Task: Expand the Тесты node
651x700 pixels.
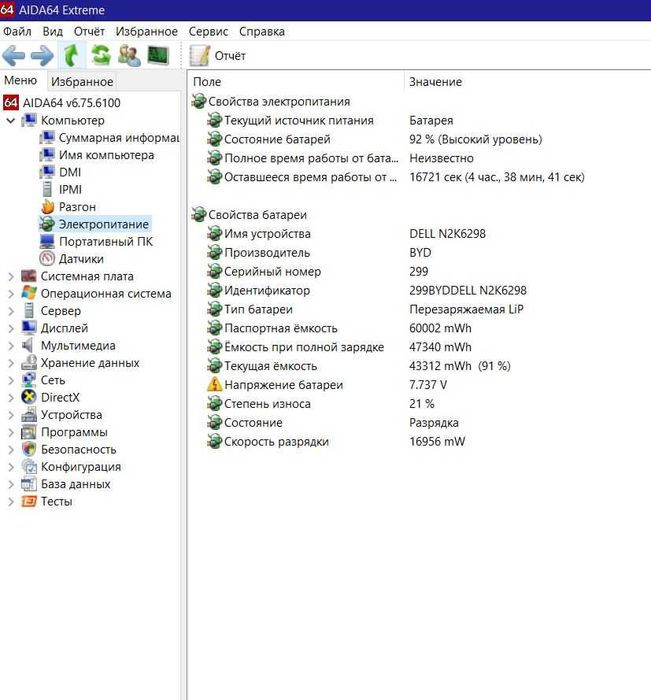Action: click(x=11, y=502)
